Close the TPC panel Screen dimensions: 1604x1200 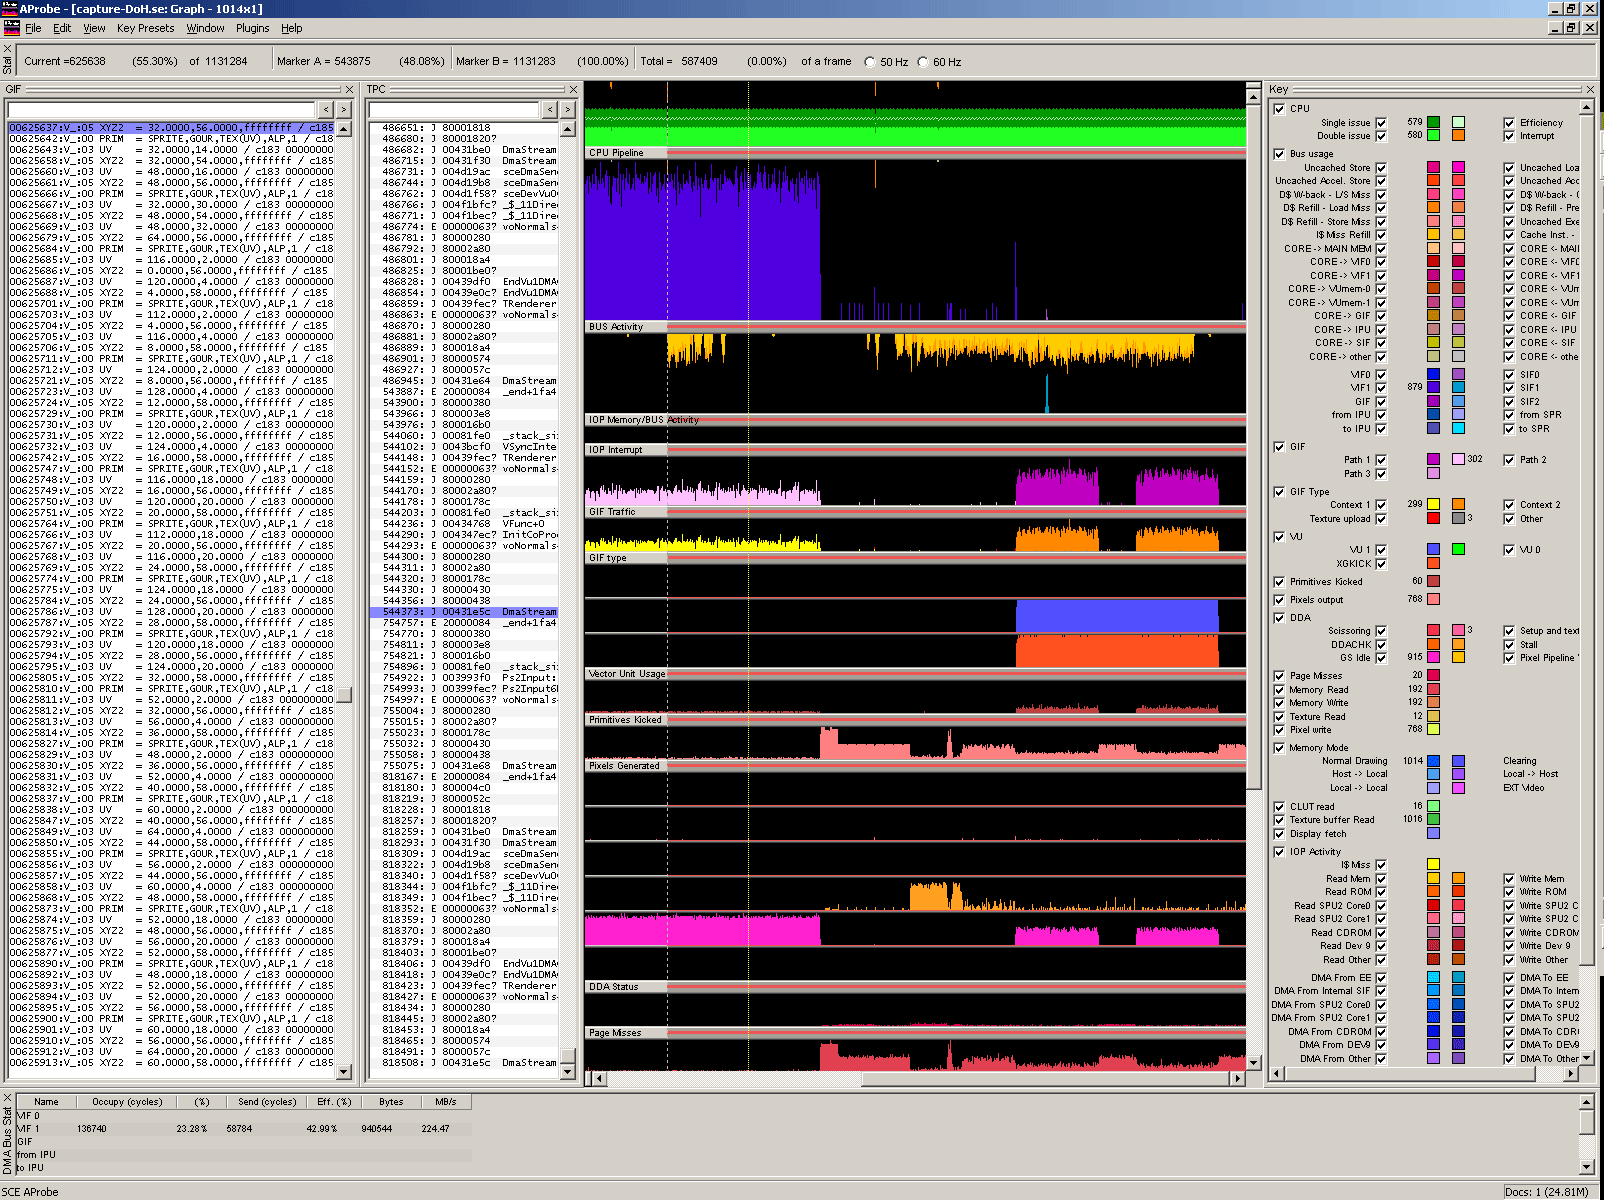572,89
